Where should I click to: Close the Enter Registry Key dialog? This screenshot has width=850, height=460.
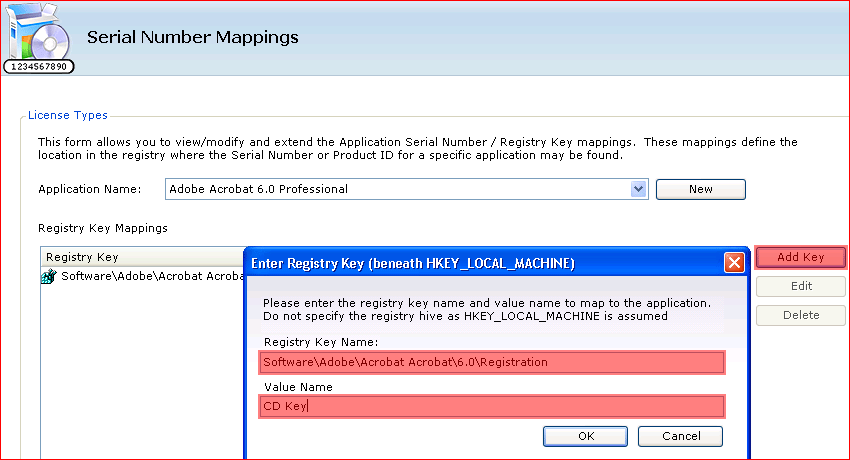734,263
